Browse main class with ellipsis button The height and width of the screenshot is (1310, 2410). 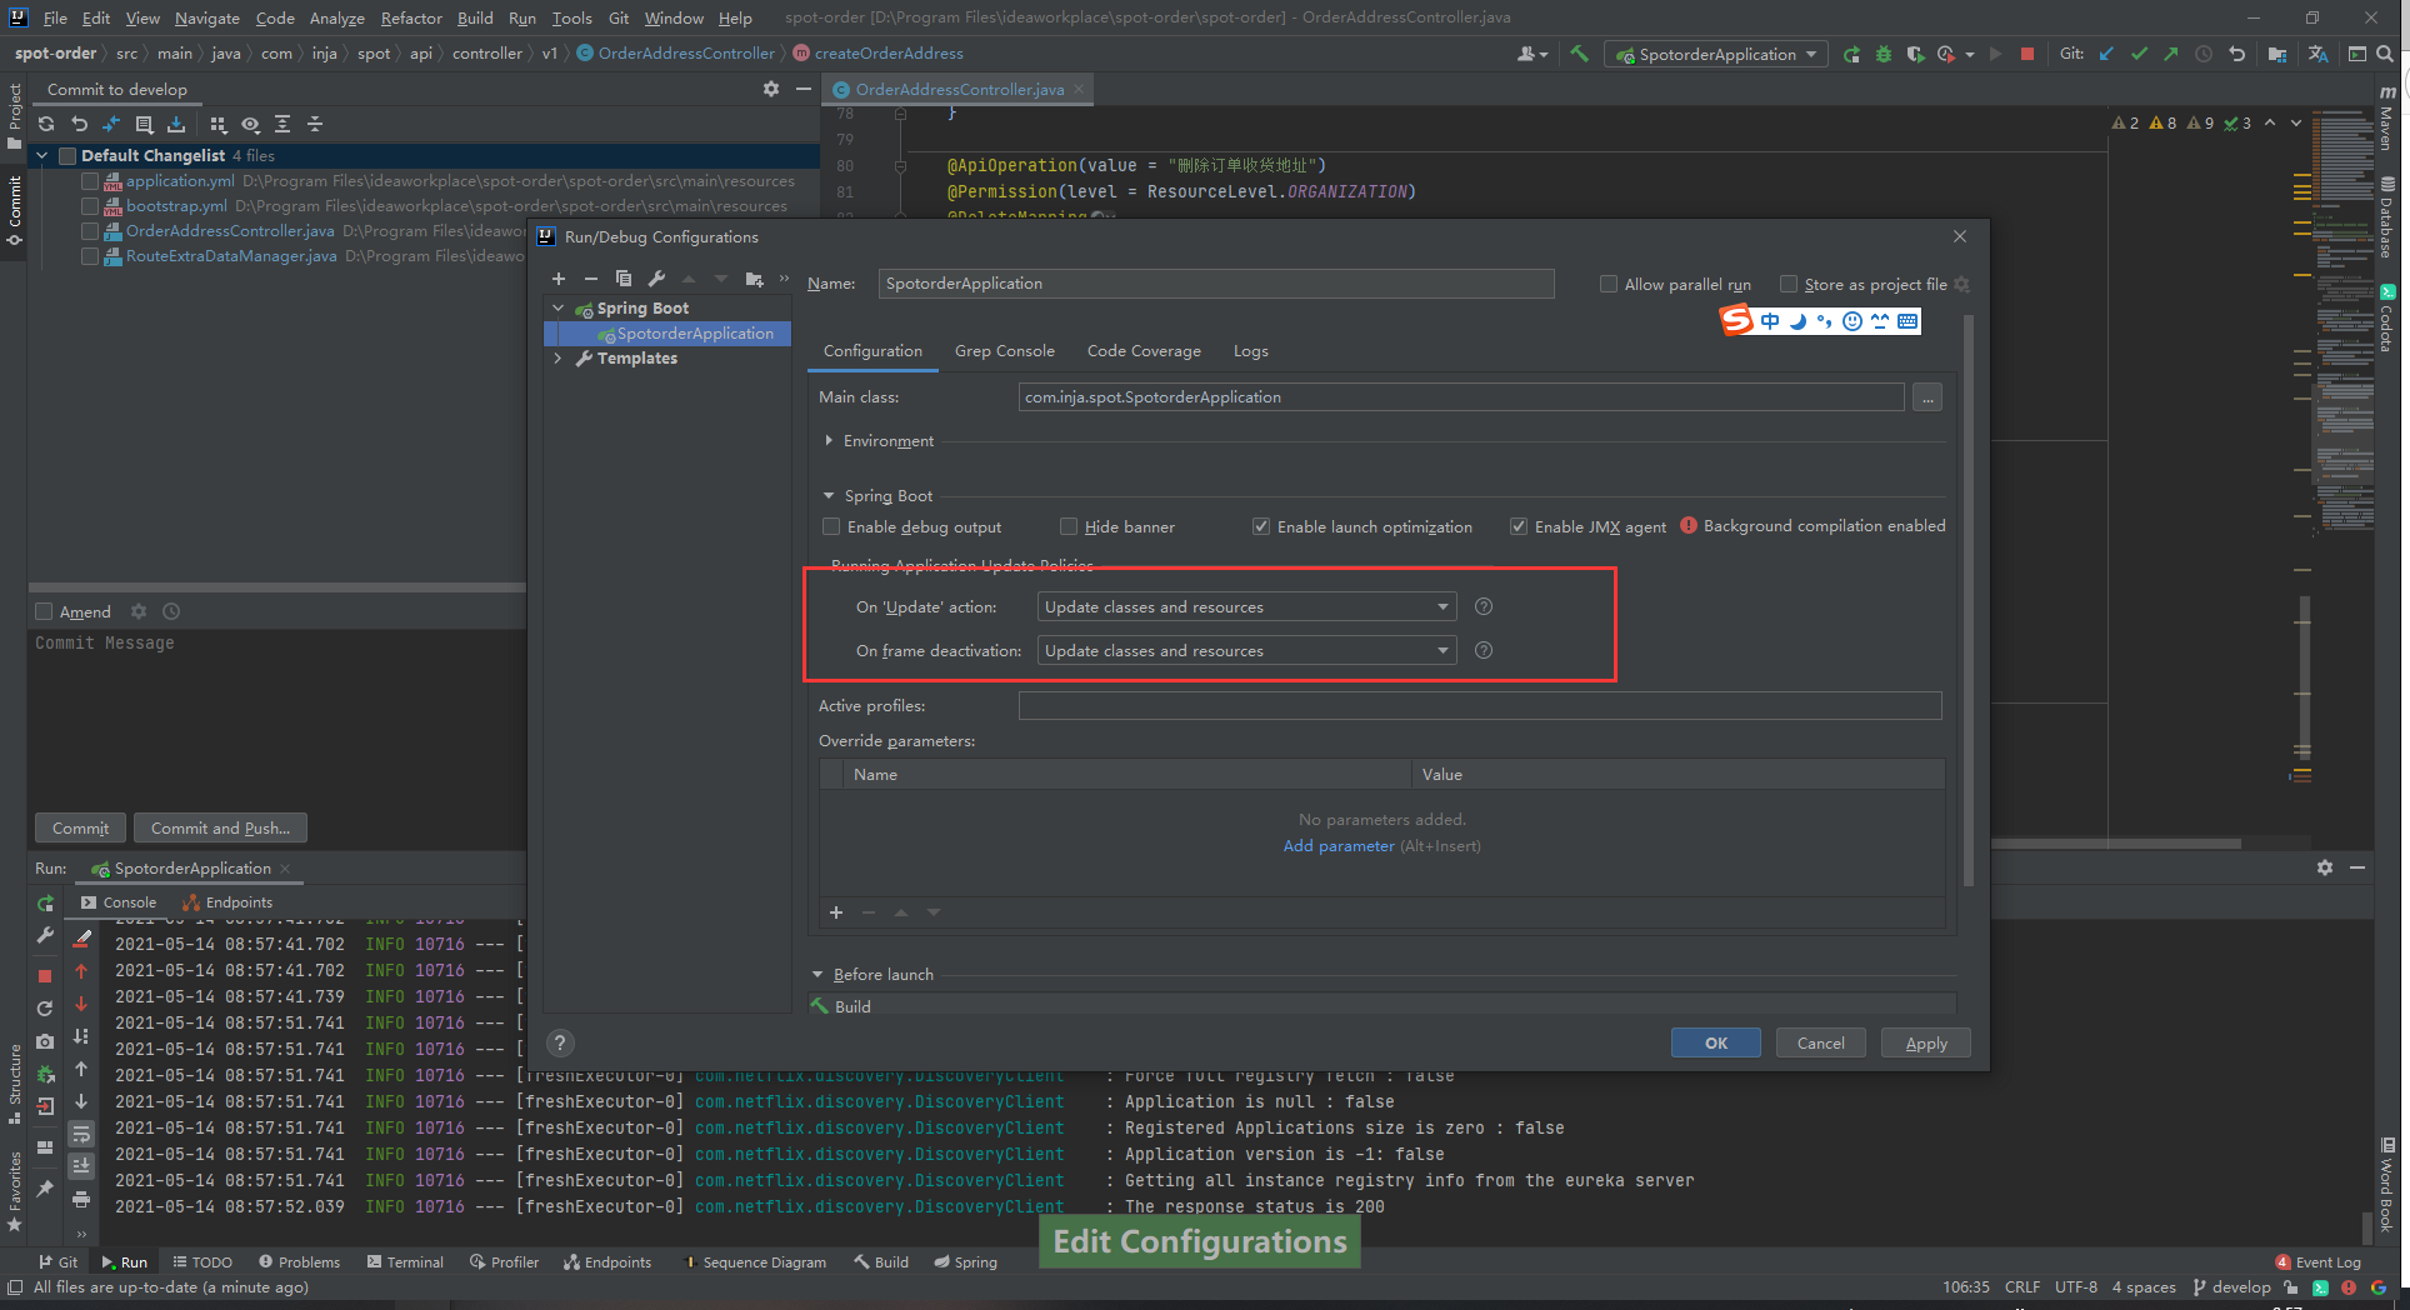(1927, 397)
